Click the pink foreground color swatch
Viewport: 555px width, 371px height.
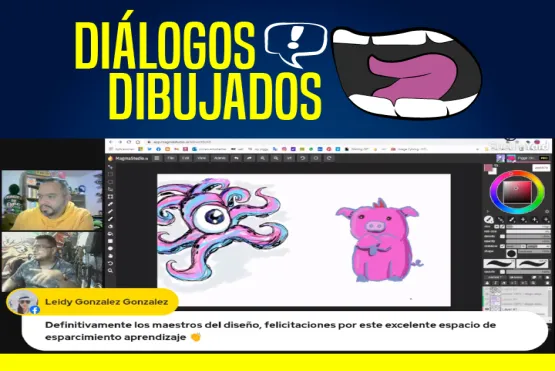(x=488, y=167)
